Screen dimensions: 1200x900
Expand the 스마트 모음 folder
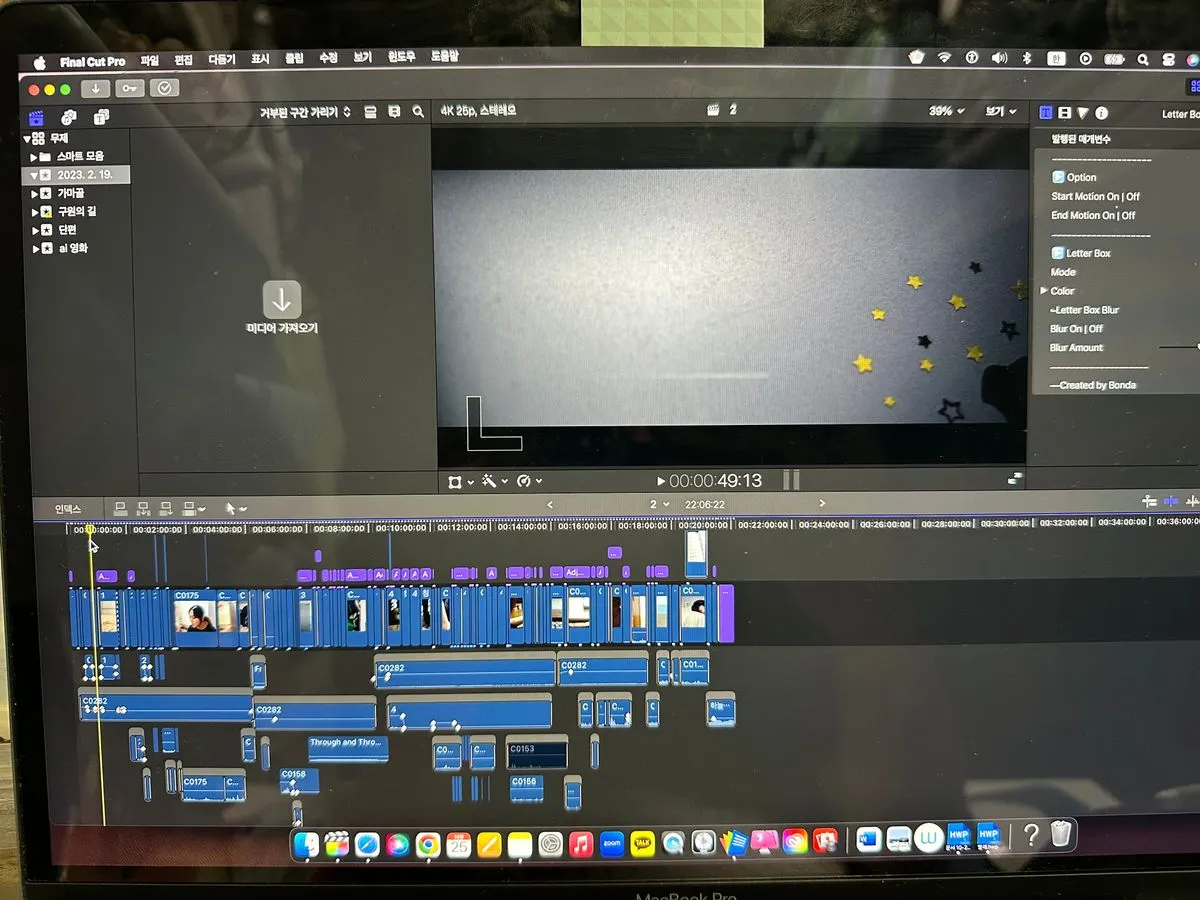click(x=34, y=157)
